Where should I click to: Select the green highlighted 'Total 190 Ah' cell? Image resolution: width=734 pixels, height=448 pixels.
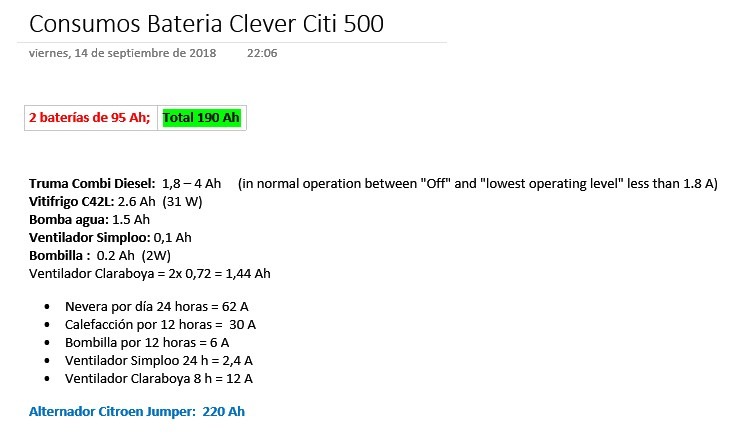tap(201, 118)
